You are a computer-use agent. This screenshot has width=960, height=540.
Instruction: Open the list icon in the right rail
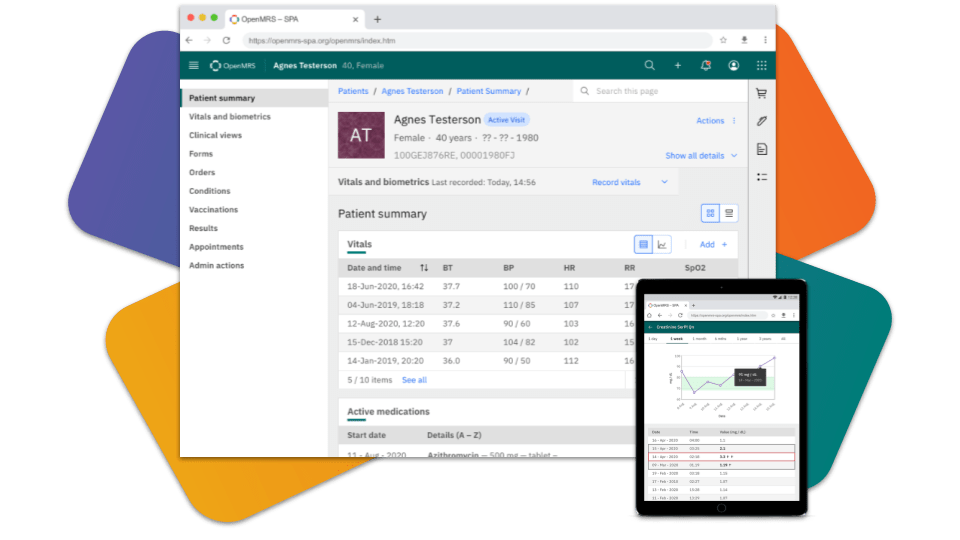click(762, 177)
